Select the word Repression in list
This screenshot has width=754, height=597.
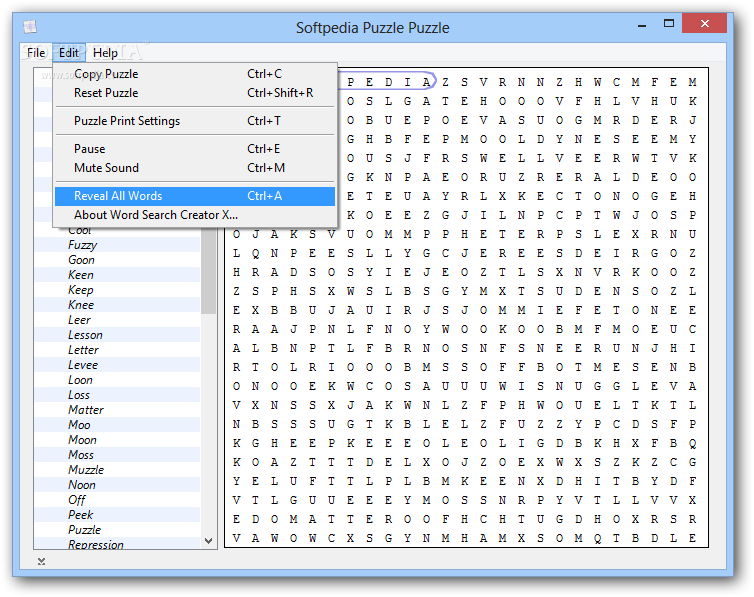point(96,545)
